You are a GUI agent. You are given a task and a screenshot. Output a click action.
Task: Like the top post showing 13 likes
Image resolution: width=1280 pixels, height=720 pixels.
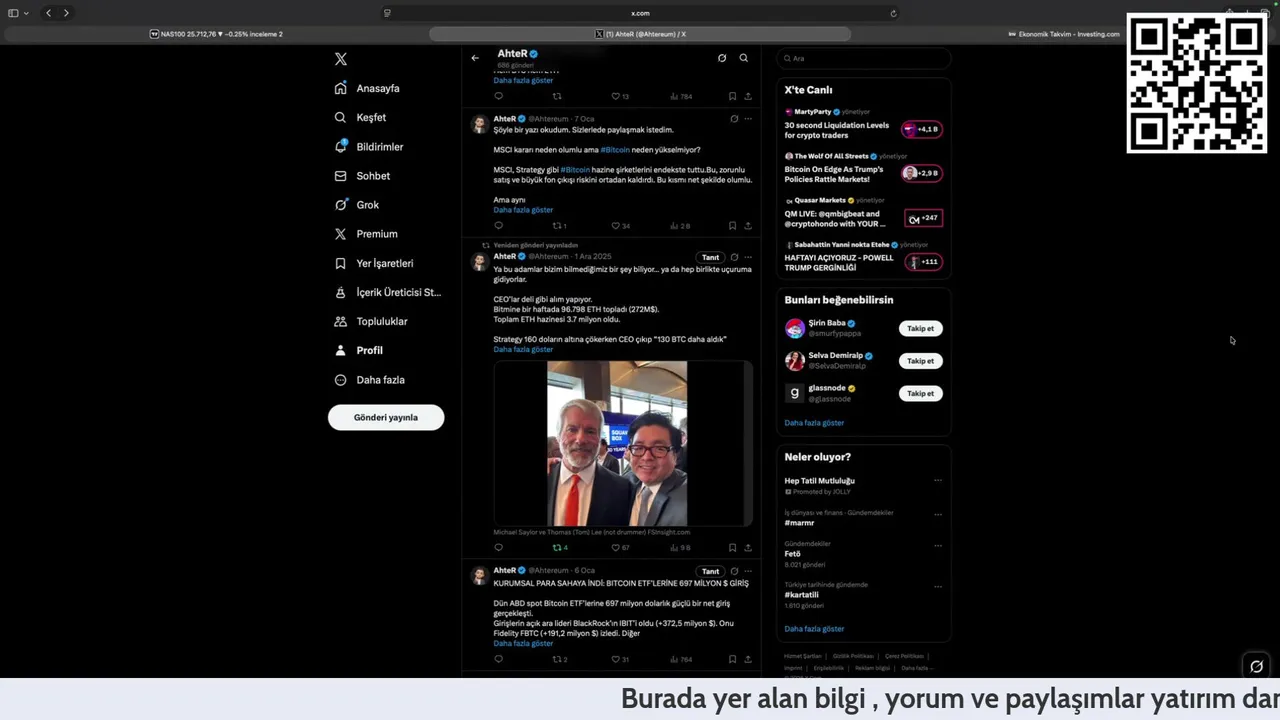[621, 96]
